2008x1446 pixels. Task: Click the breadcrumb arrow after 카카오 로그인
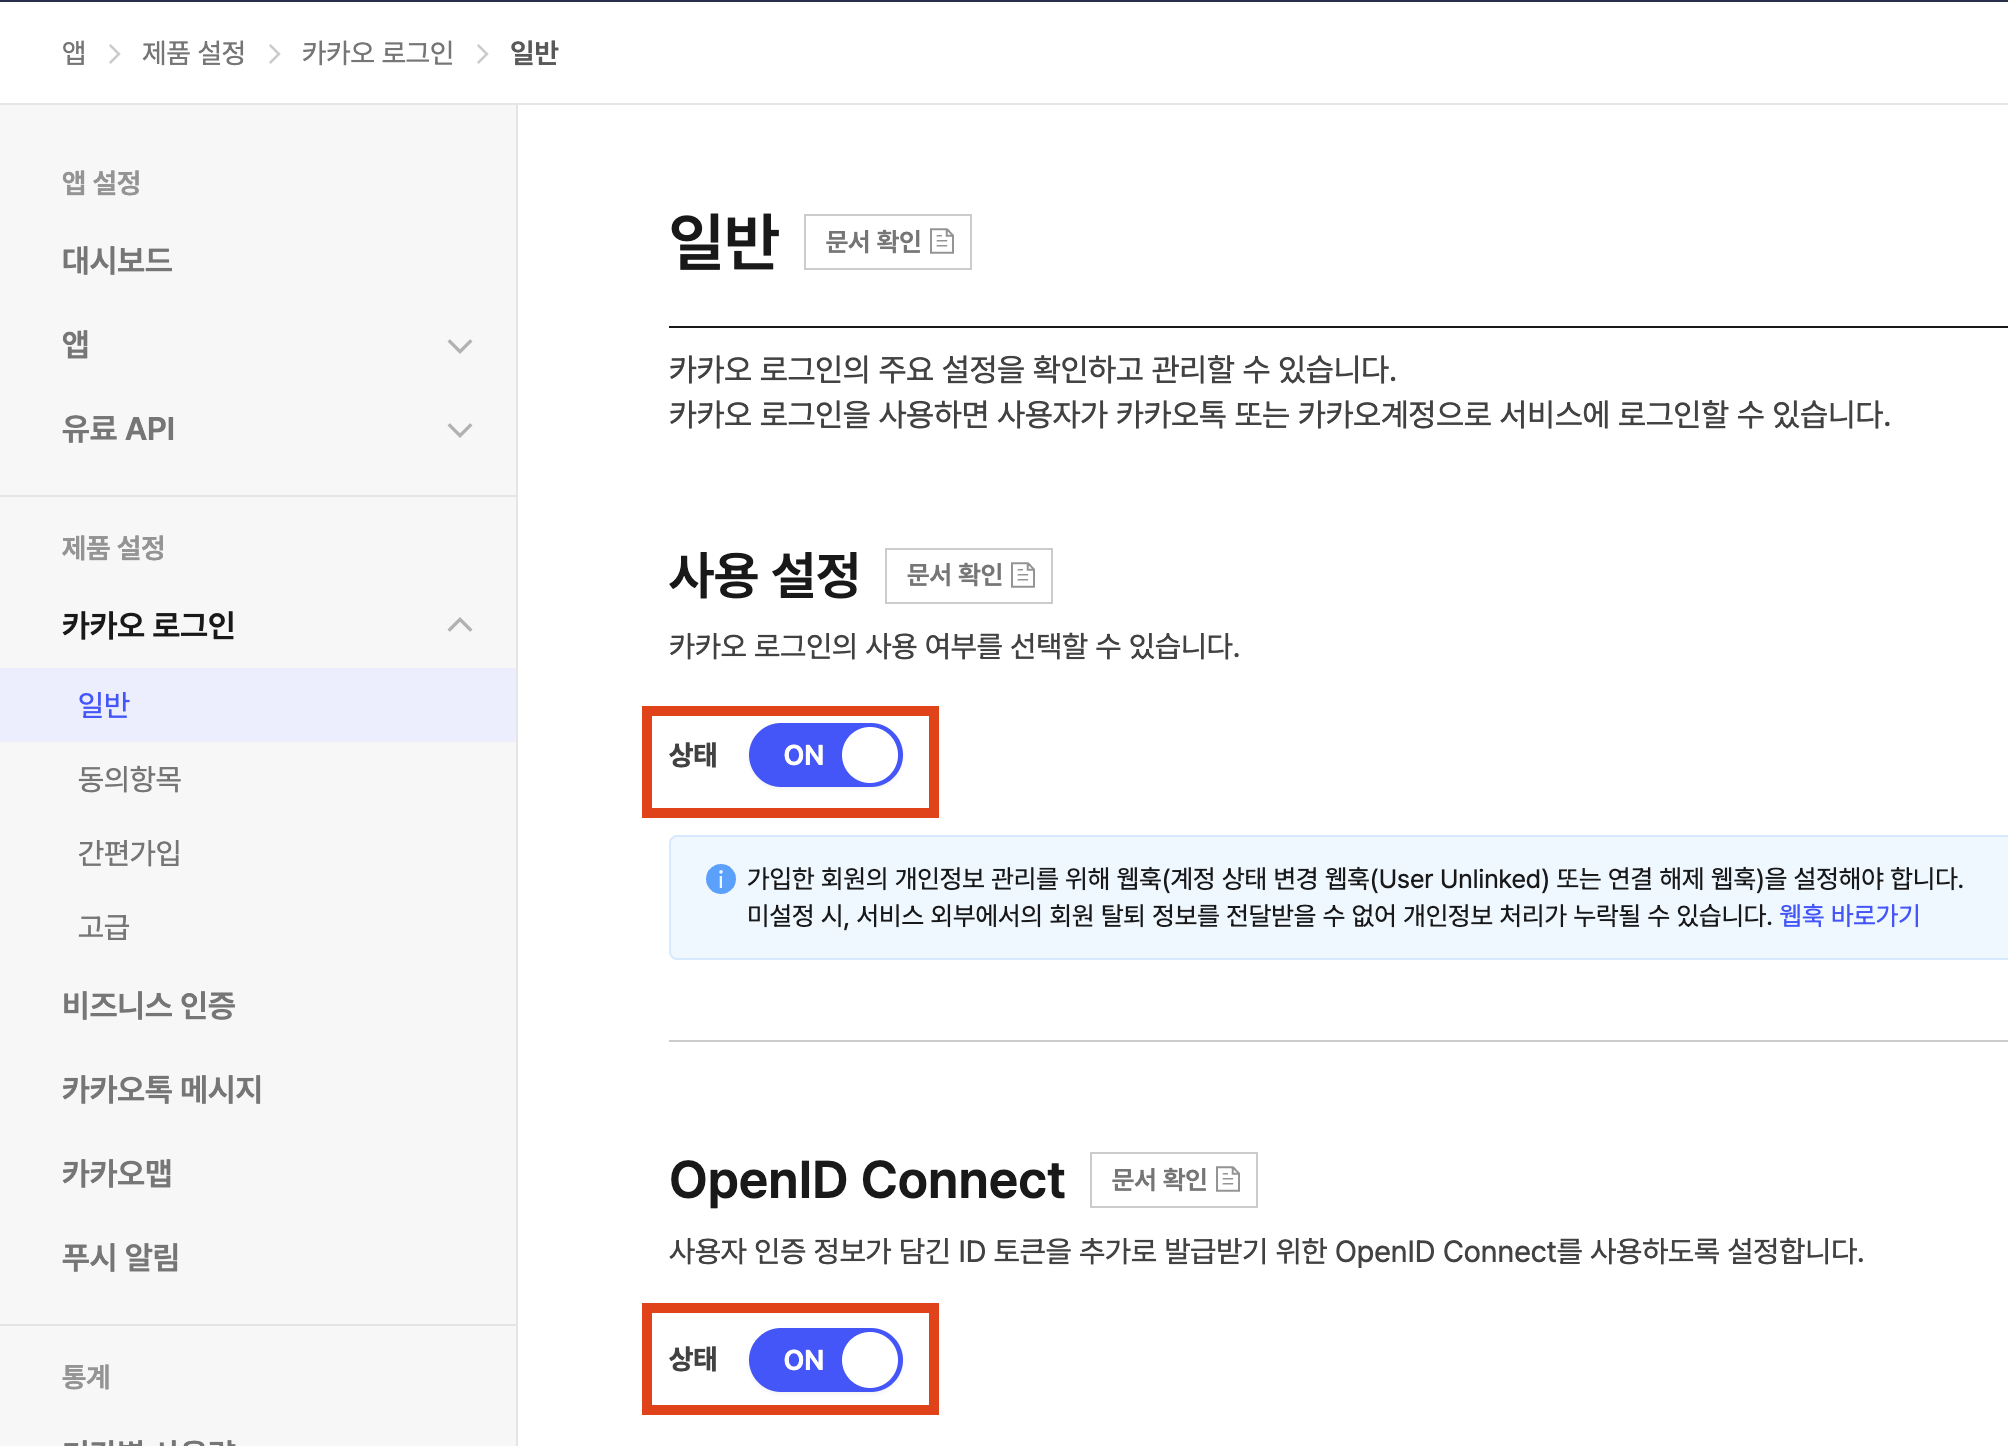(482, 53)
